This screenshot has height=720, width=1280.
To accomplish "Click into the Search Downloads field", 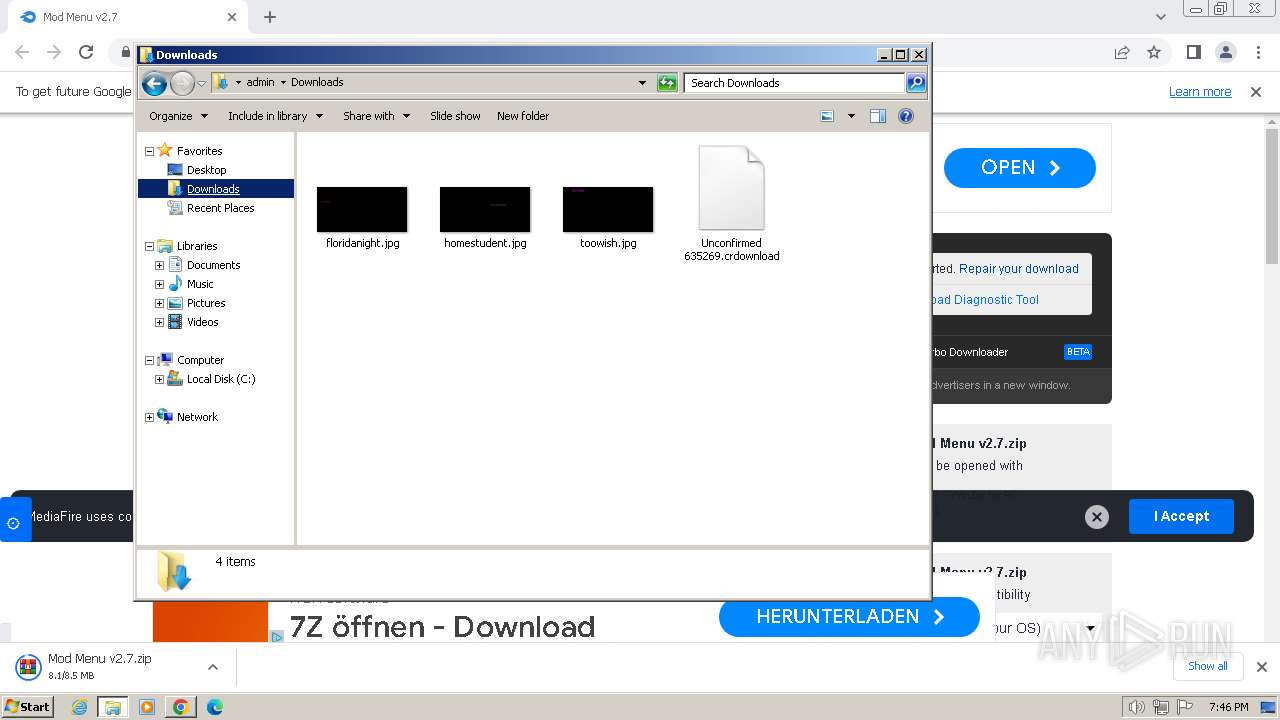I will 795,83.
